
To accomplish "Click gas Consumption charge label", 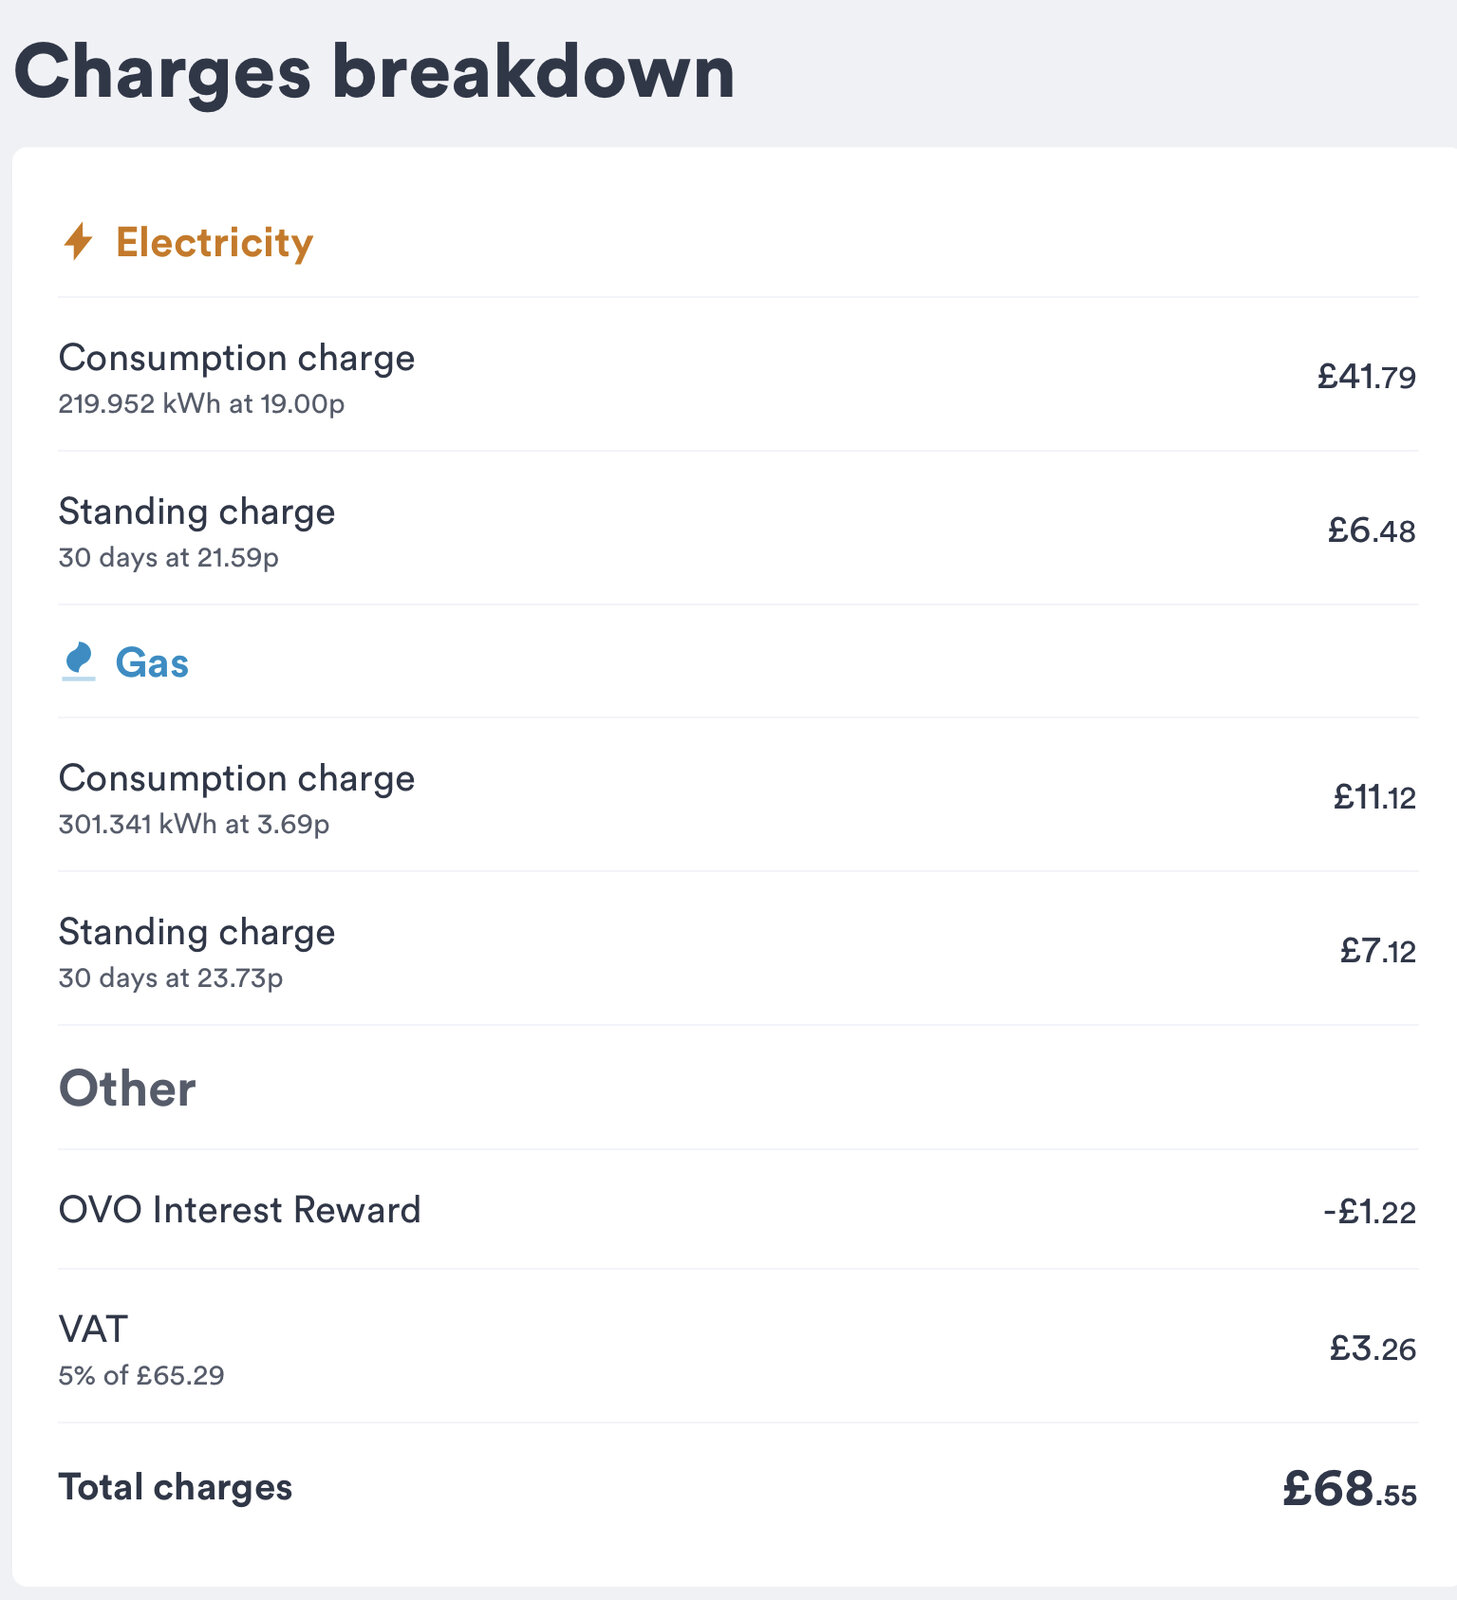I will tap(237, 778).
